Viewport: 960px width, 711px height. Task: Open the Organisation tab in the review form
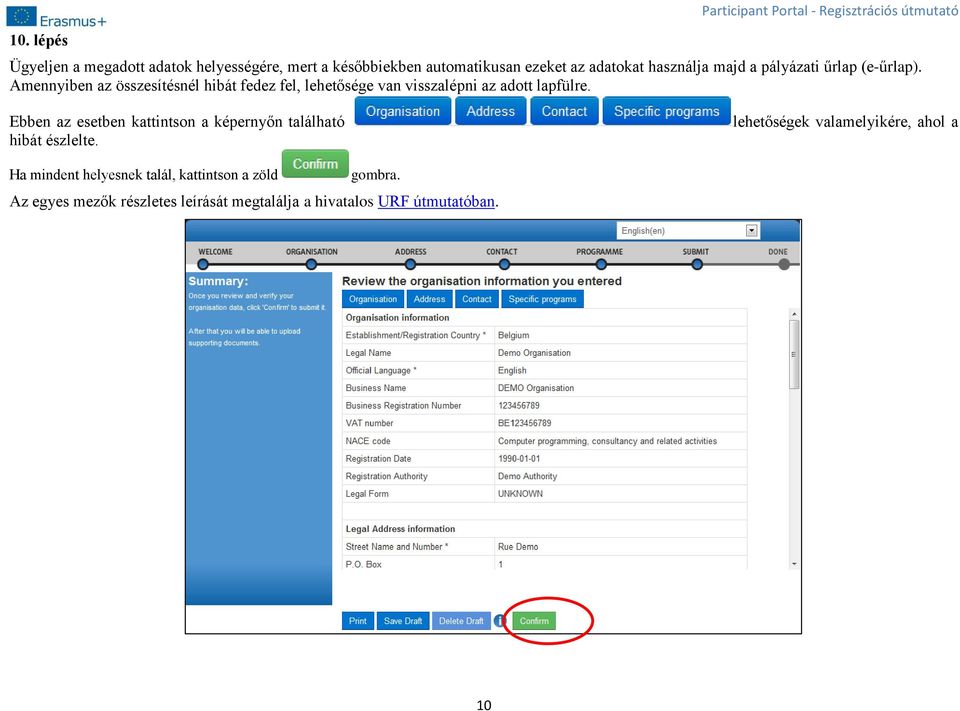pyautogui.click(x=373, y=299)
